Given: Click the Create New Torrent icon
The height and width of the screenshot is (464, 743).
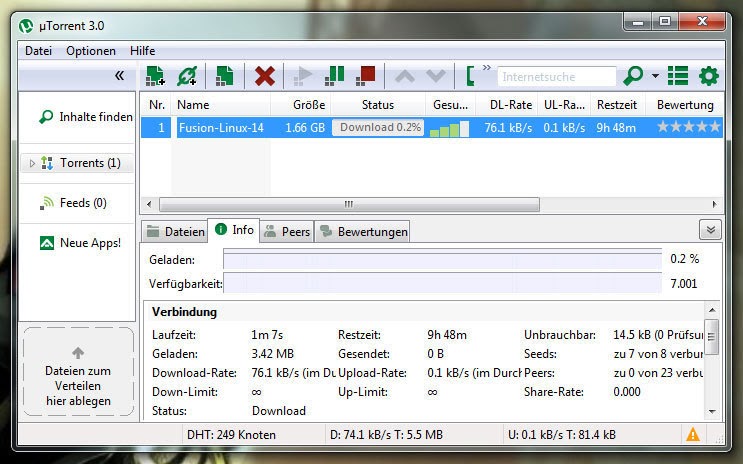Looking at the screenshot, I should coord(225,76).
